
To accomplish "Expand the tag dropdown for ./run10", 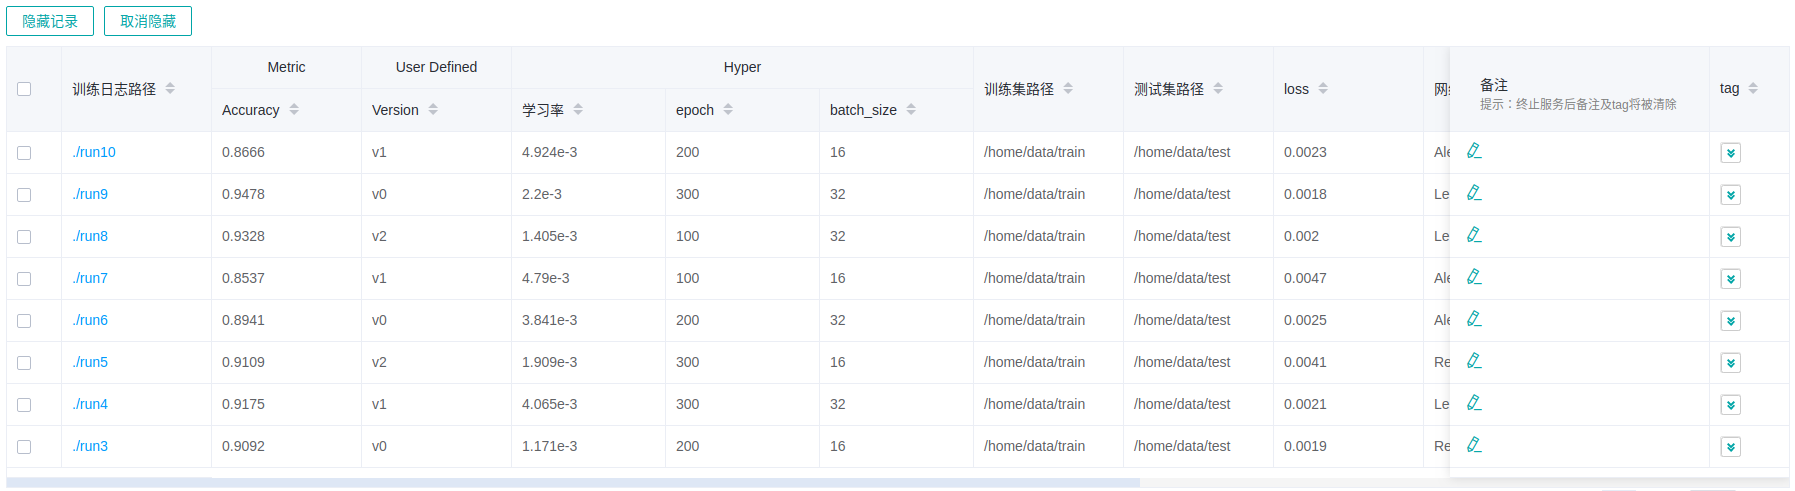I will click(1730, 153).
